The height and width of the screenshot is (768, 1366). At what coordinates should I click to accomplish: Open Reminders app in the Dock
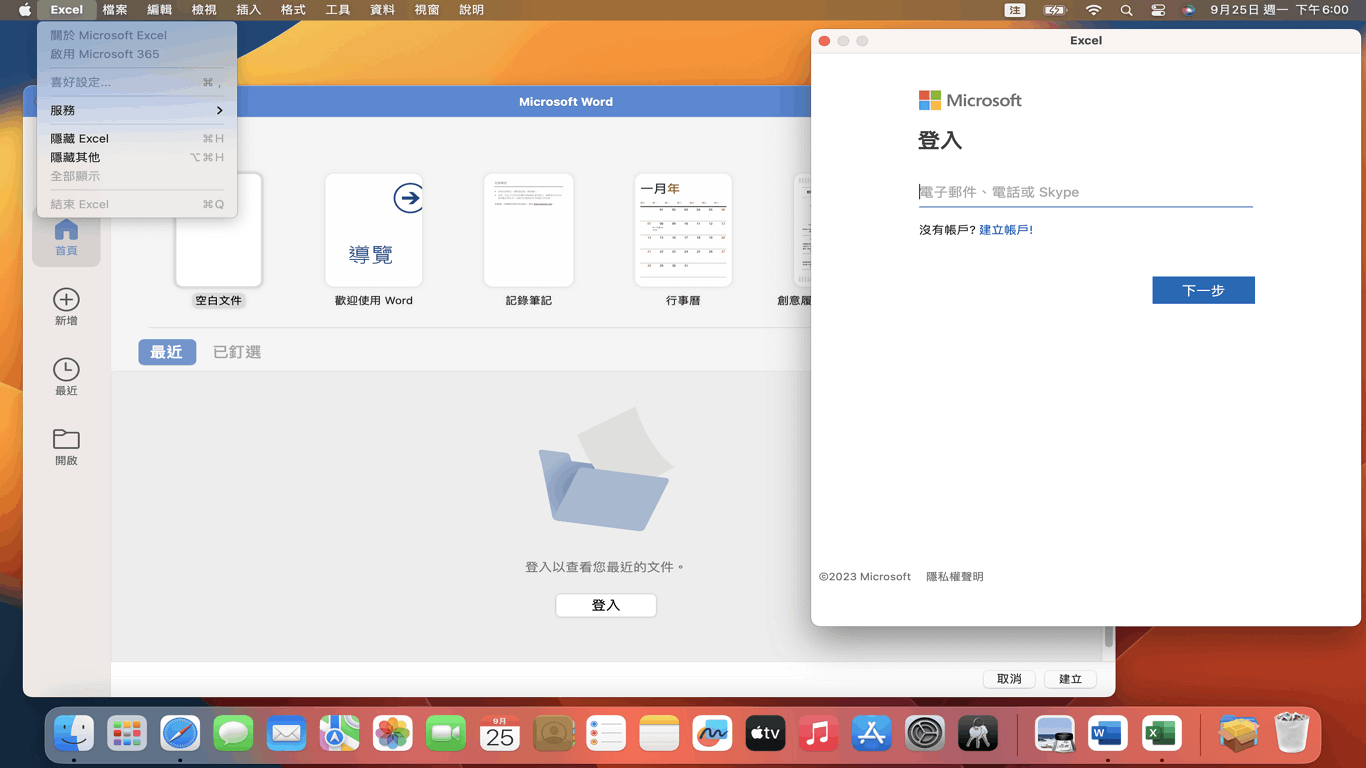606,735
